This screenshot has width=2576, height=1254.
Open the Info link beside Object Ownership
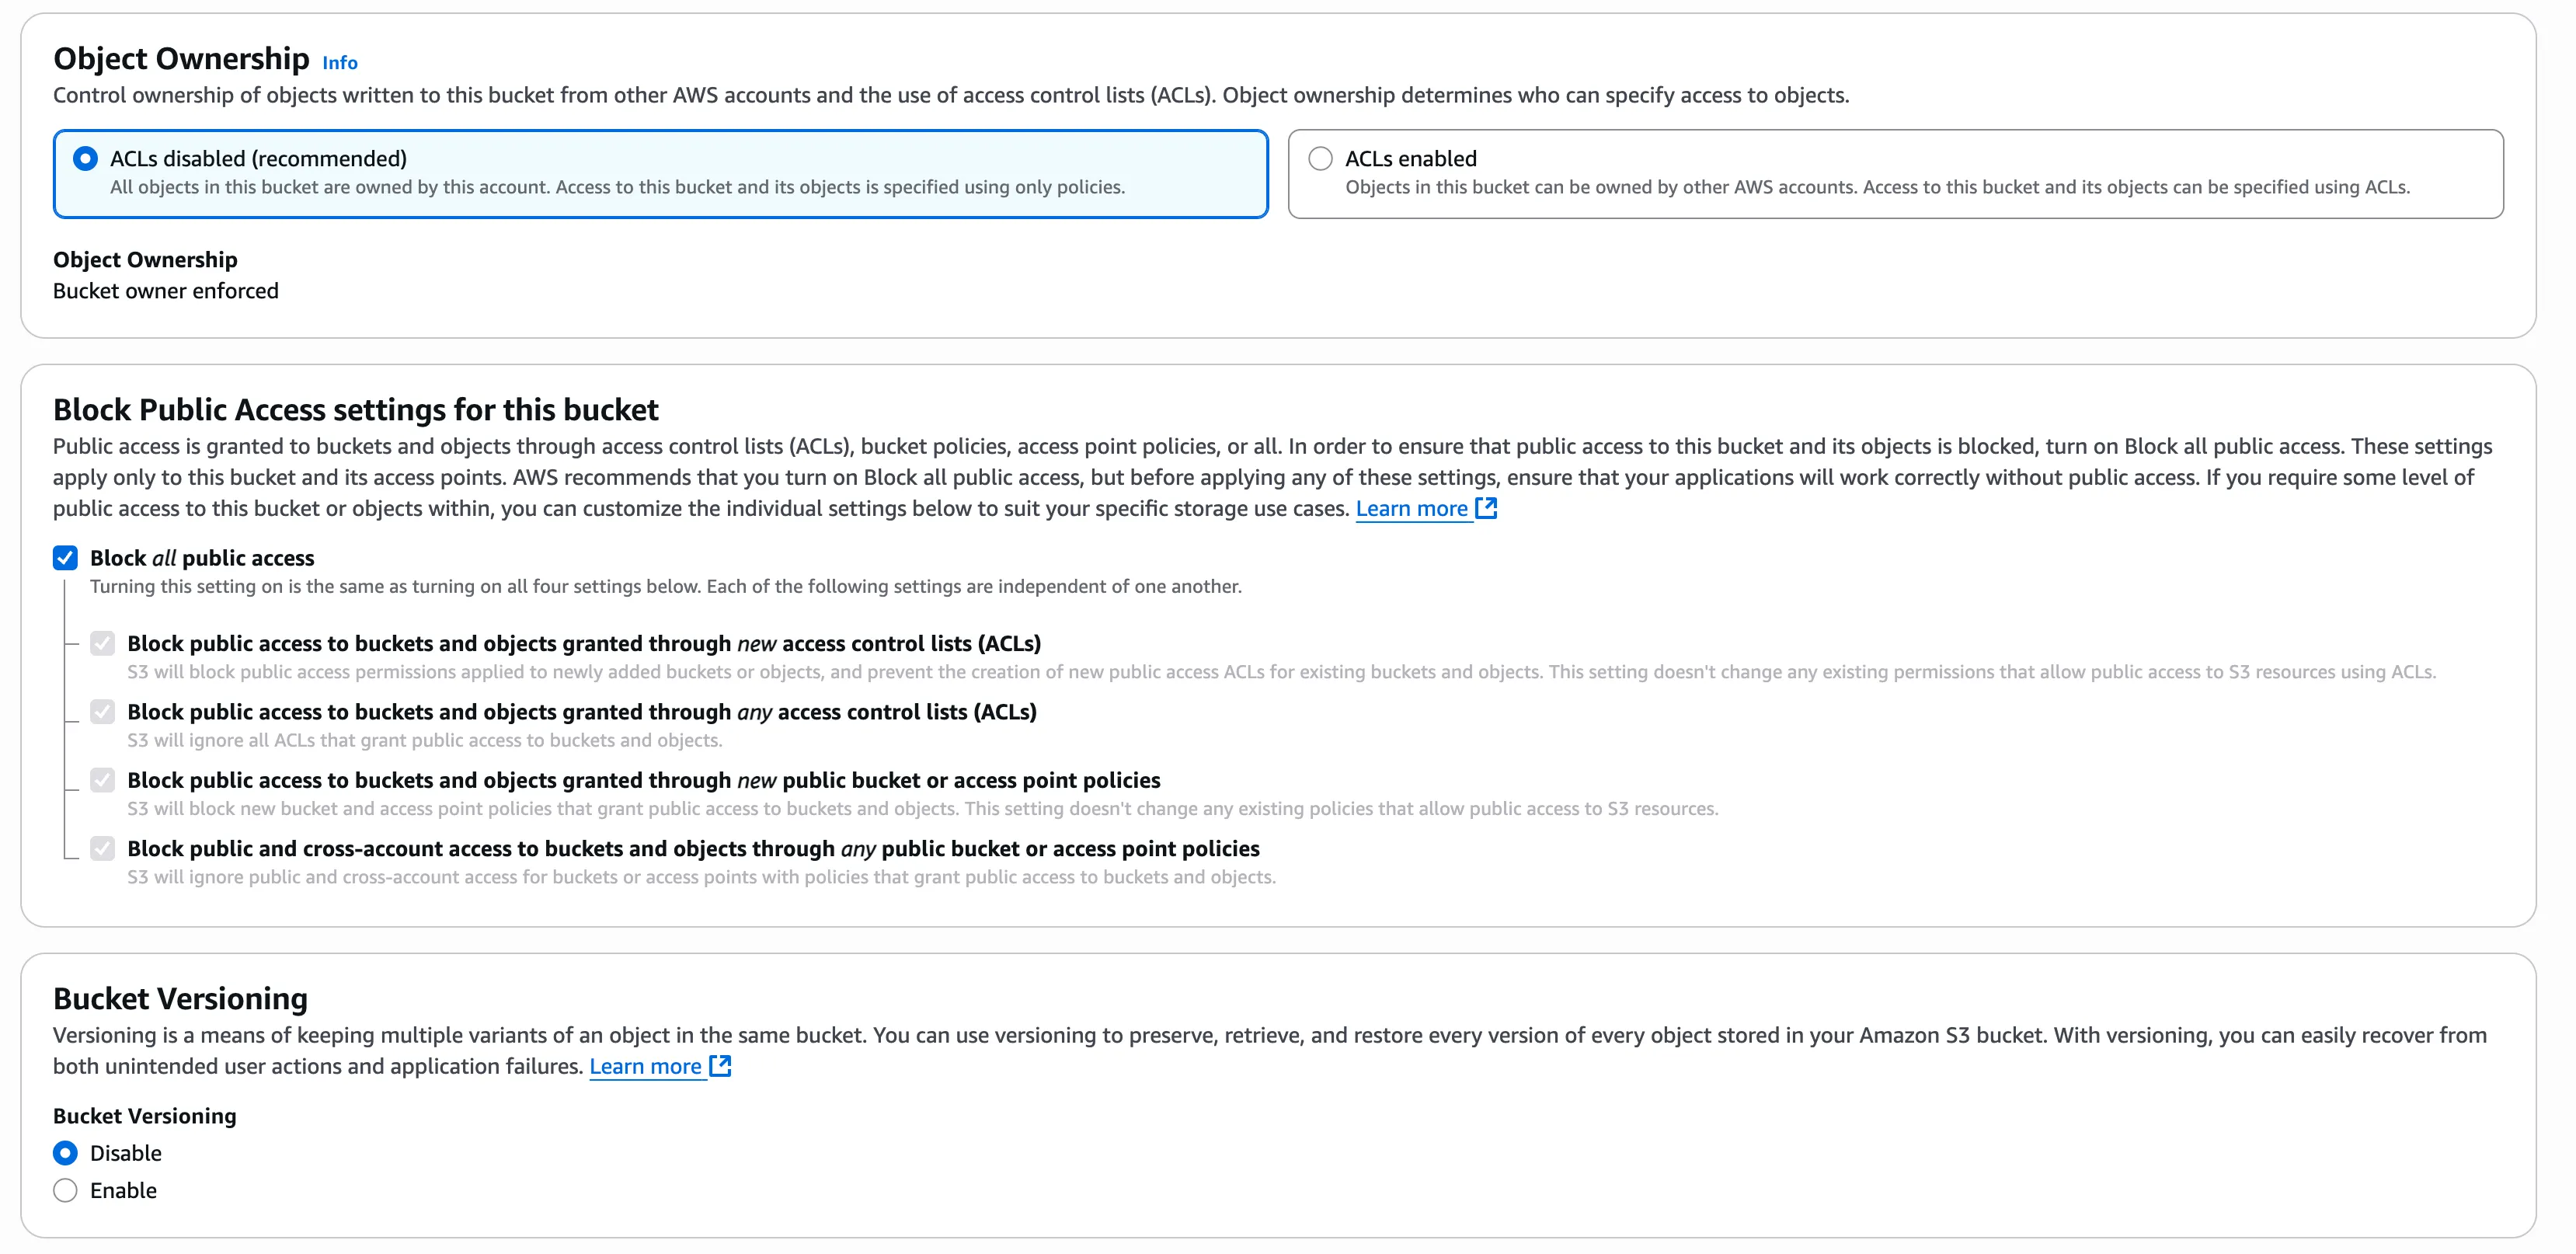(x=339, y=62)
